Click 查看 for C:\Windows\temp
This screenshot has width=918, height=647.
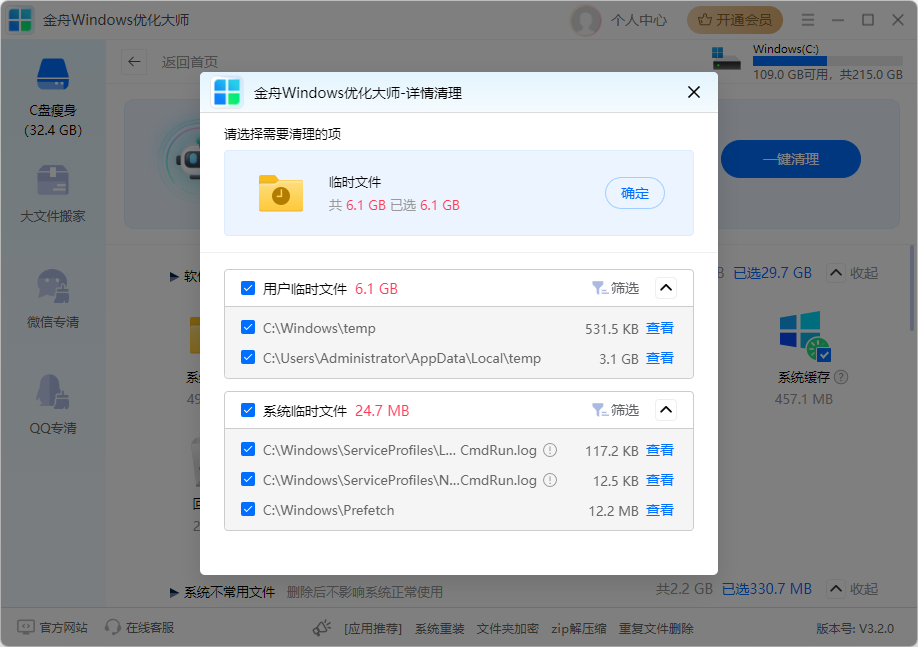[660, 328]
